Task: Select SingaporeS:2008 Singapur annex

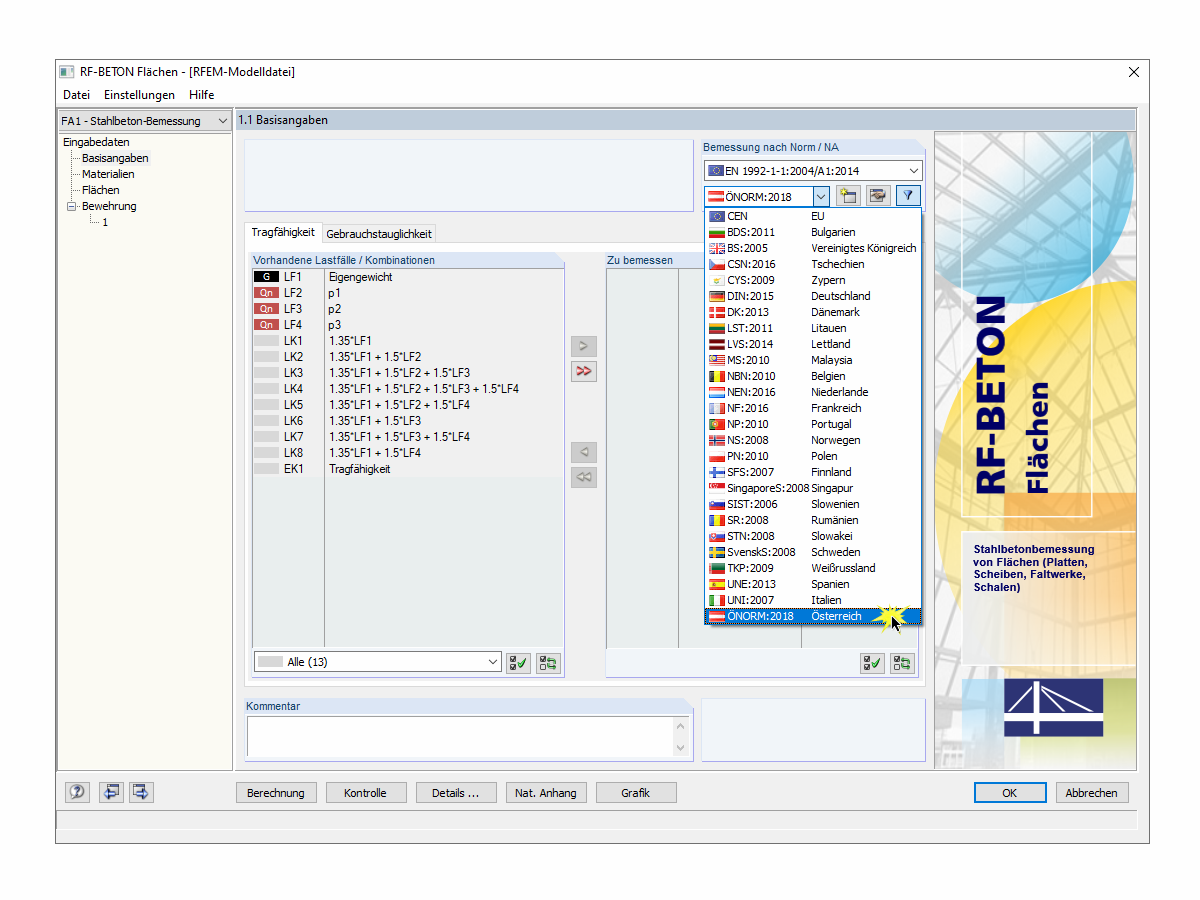Action: click(813, 488)
